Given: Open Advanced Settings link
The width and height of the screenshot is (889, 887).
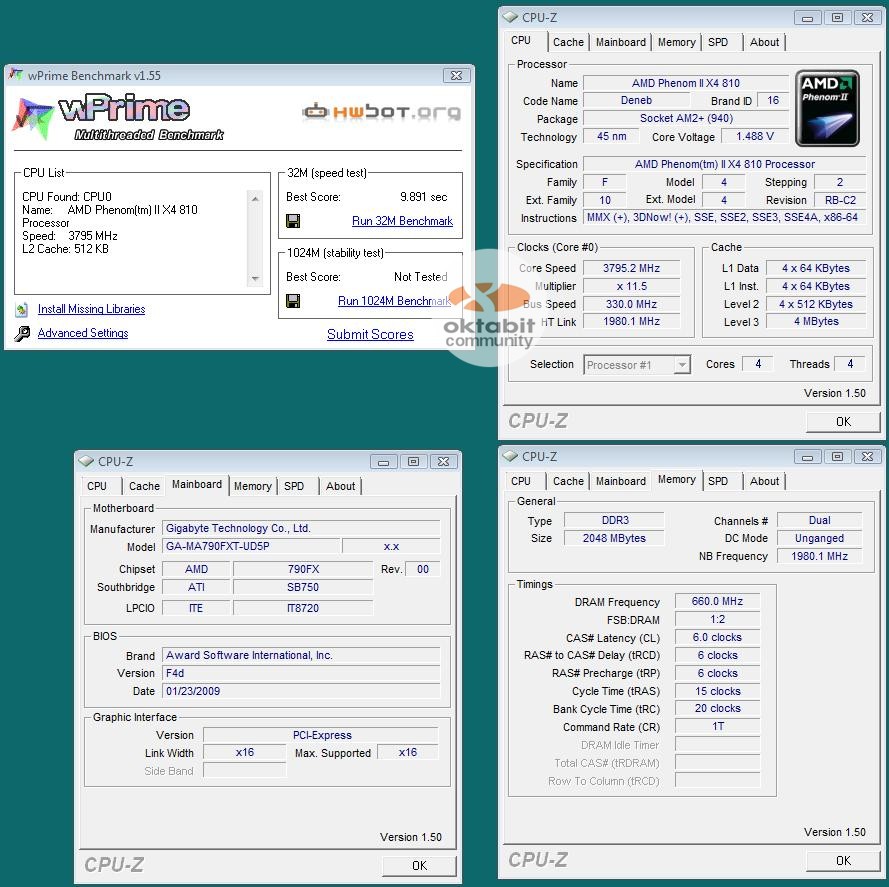Looking at the screenshot, I should click(83, 333).
